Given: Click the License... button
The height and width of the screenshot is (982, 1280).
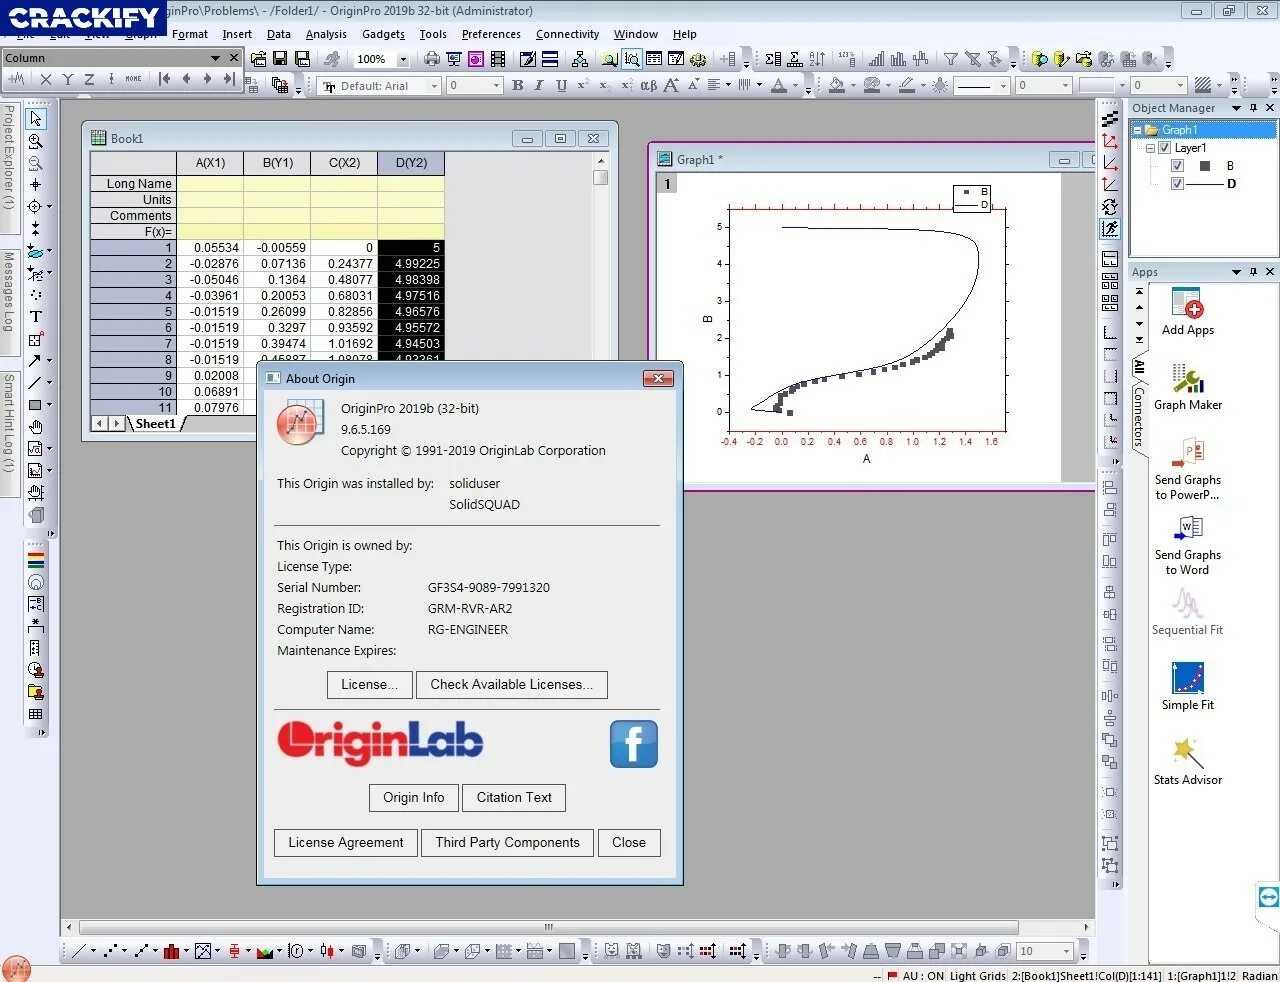Looking at the screenshot, I should 369,685.
